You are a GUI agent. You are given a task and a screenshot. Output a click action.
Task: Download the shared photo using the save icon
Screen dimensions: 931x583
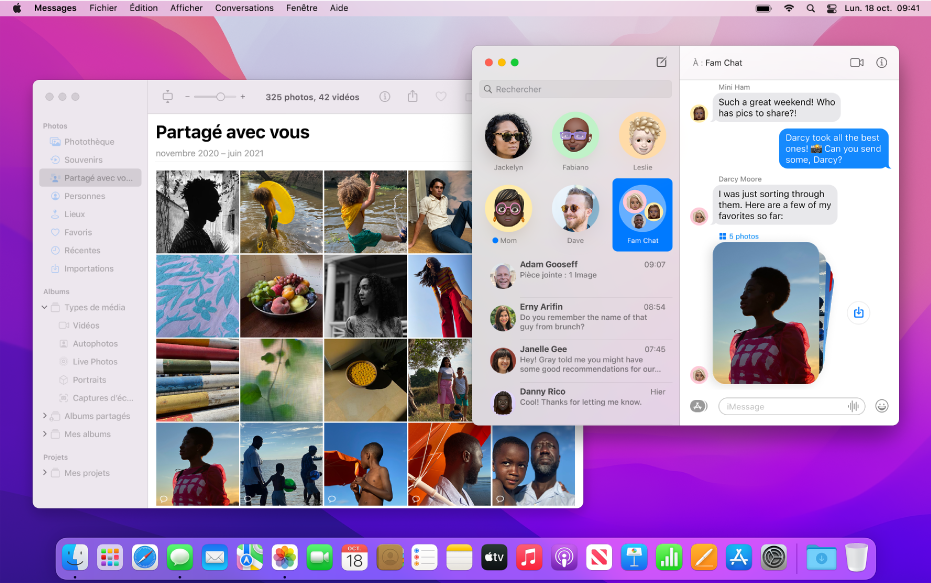(x=858, y=313)
